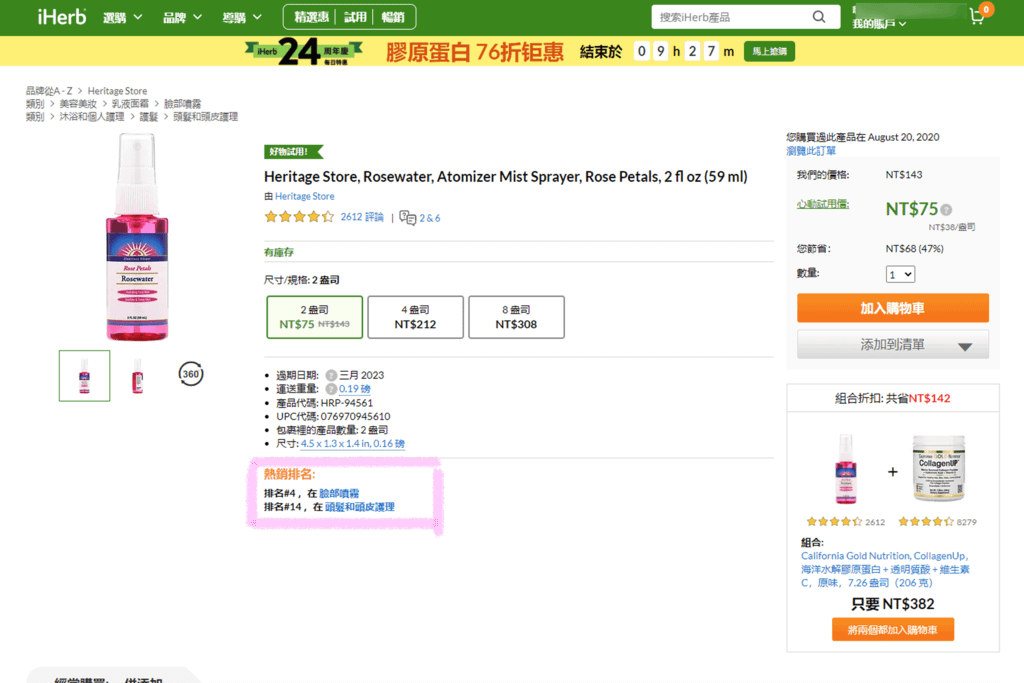Expand the 我的賬戶 account menu
The height and width of the screenshot is (683, 1024).
pyautogui.click(x=879, y=24)
